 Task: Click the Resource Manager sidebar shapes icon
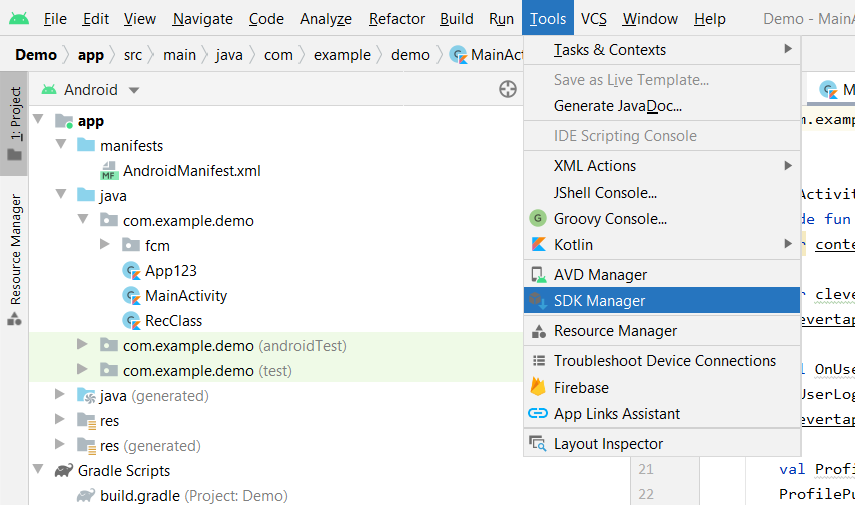coord(14,318)
